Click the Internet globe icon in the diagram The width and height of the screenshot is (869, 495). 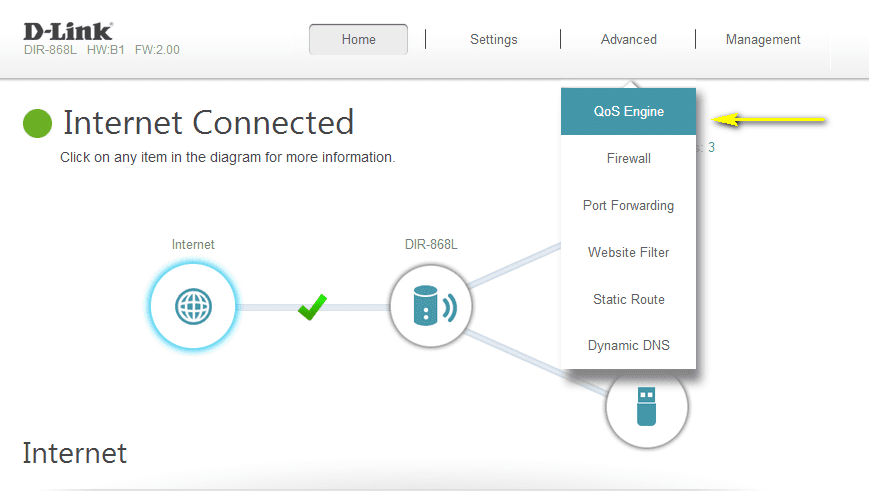[193, 307]
